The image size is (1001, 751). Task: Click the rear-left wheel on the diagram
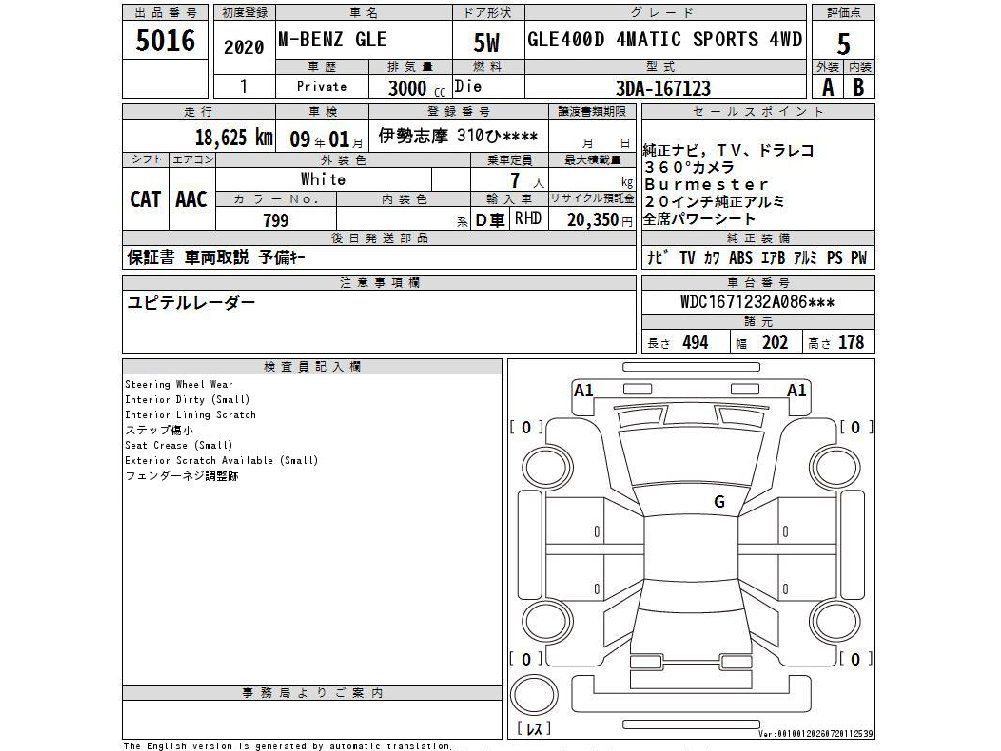pyautogui.click(x=545, y=622)
